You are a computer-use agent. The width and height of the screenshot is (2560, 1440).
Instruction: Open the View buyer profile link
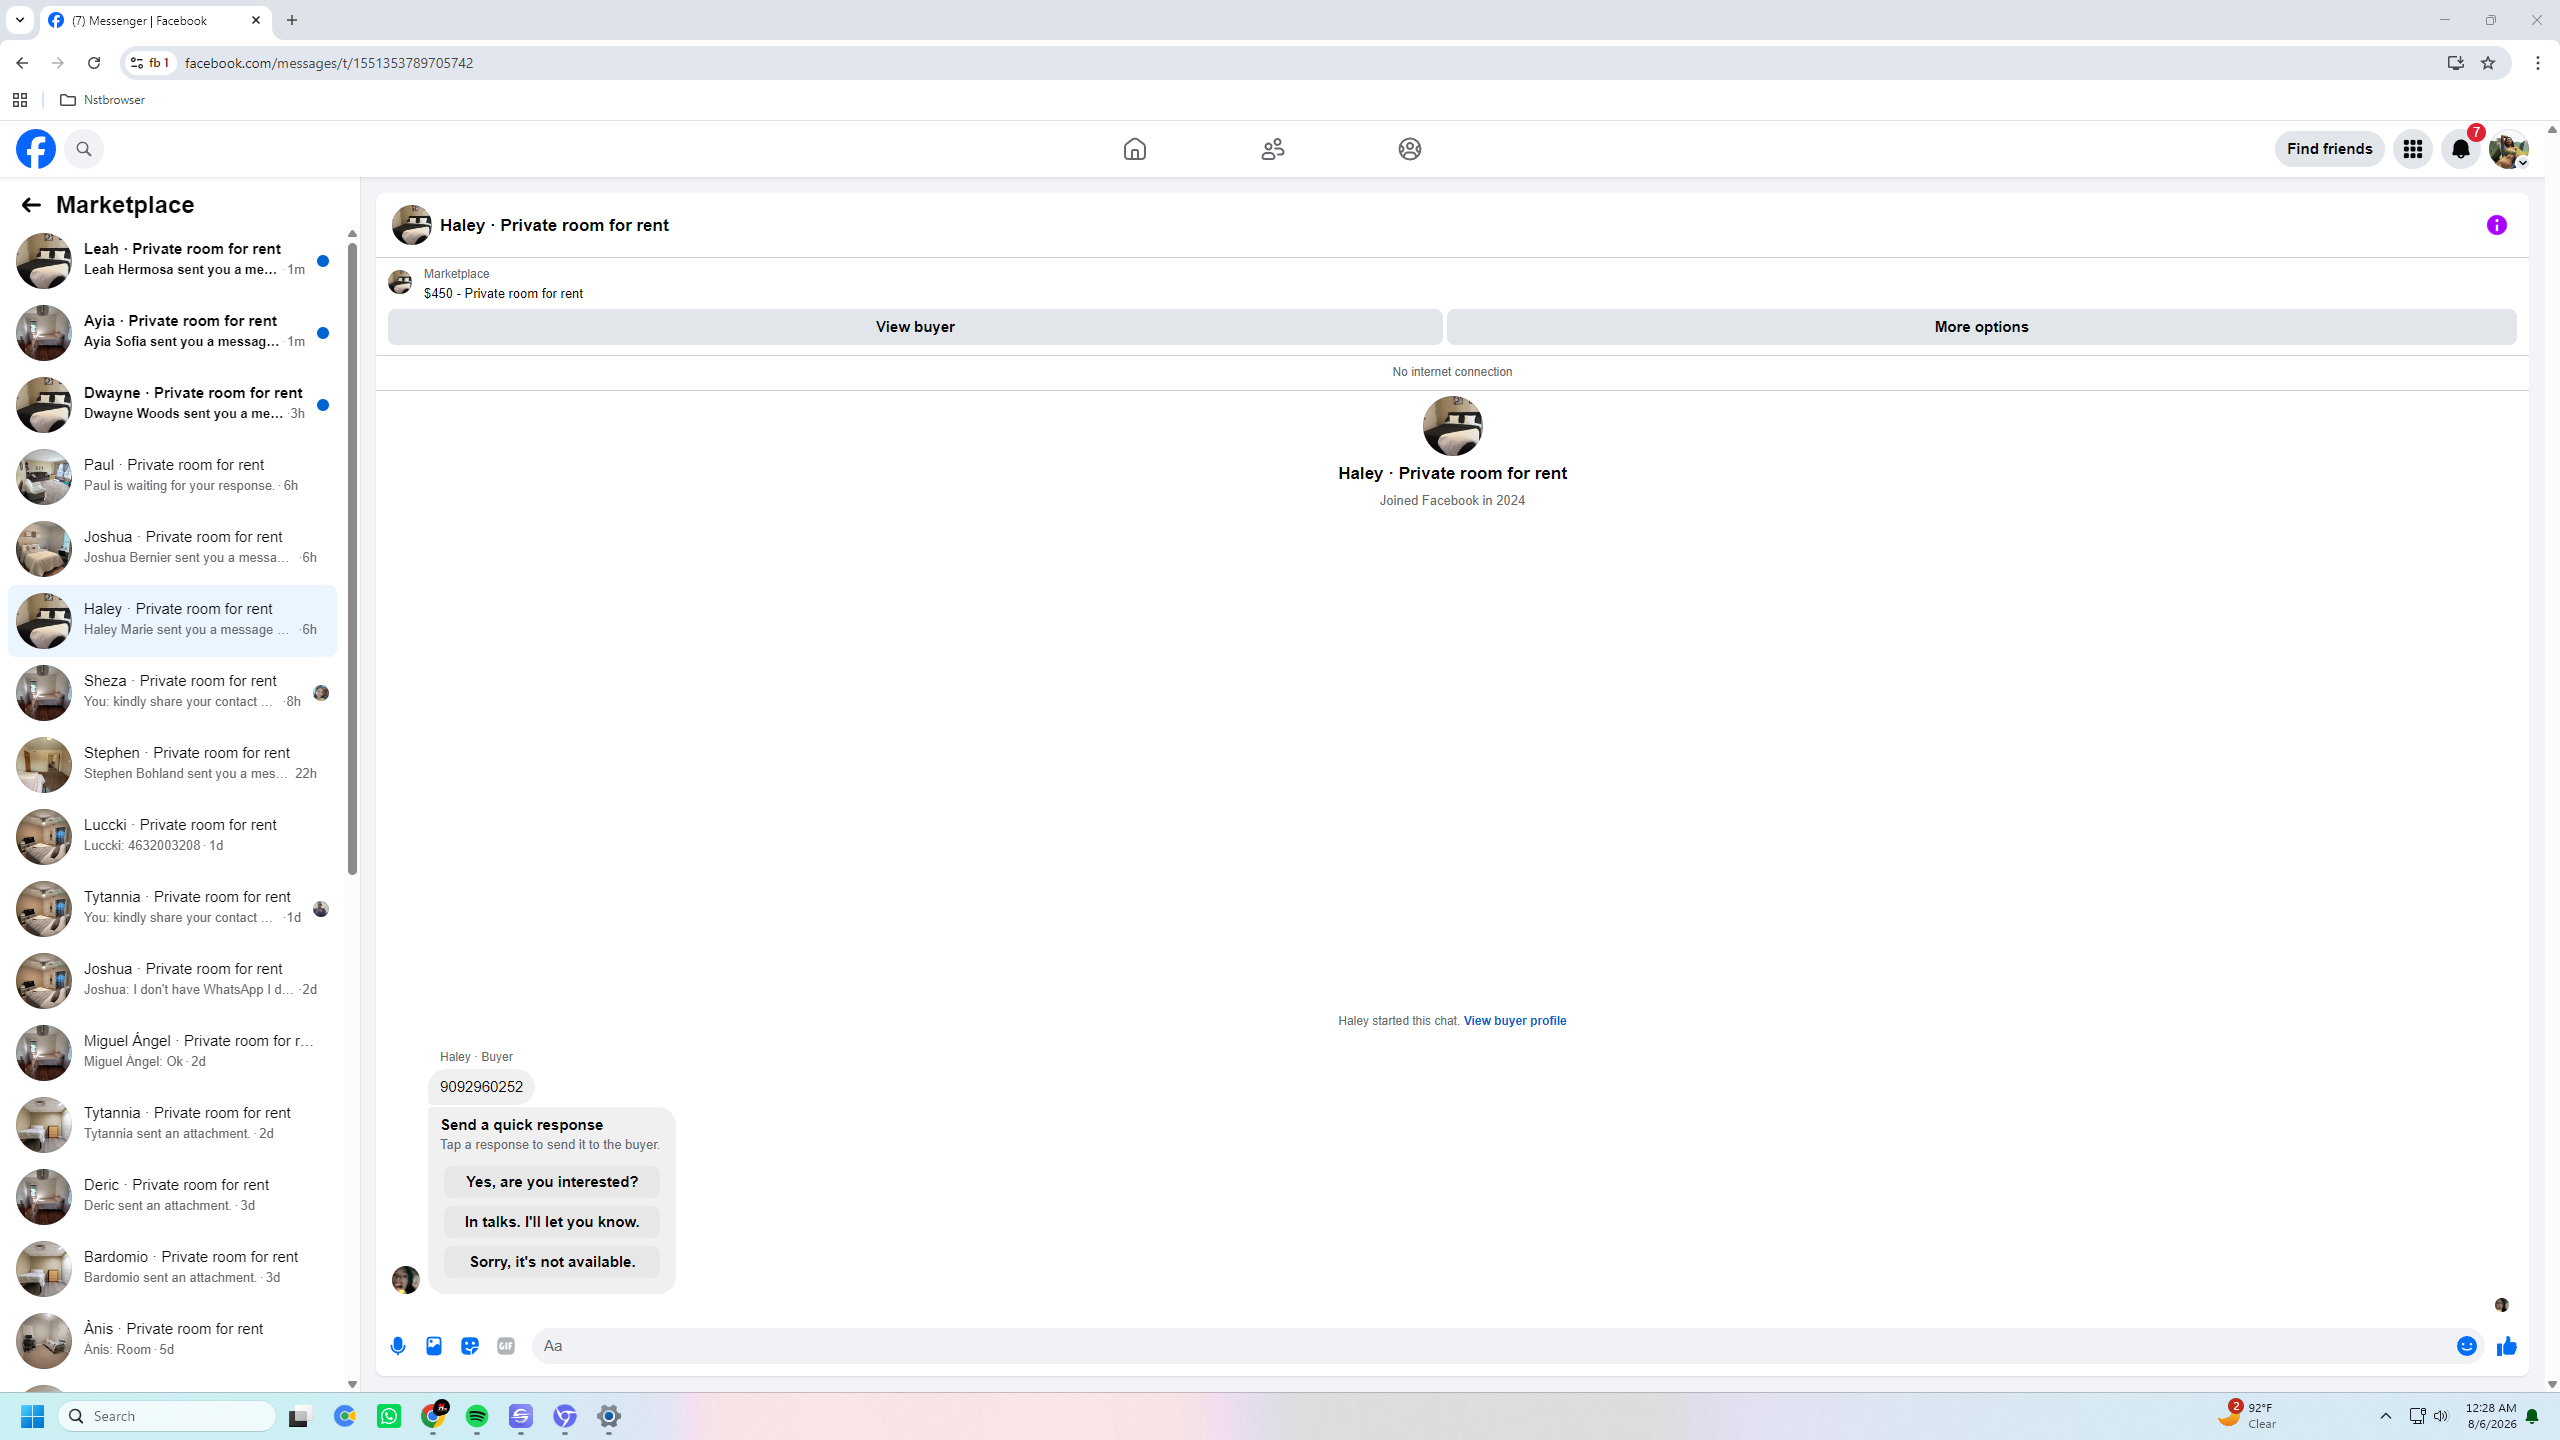[x=1515, y=1021]
